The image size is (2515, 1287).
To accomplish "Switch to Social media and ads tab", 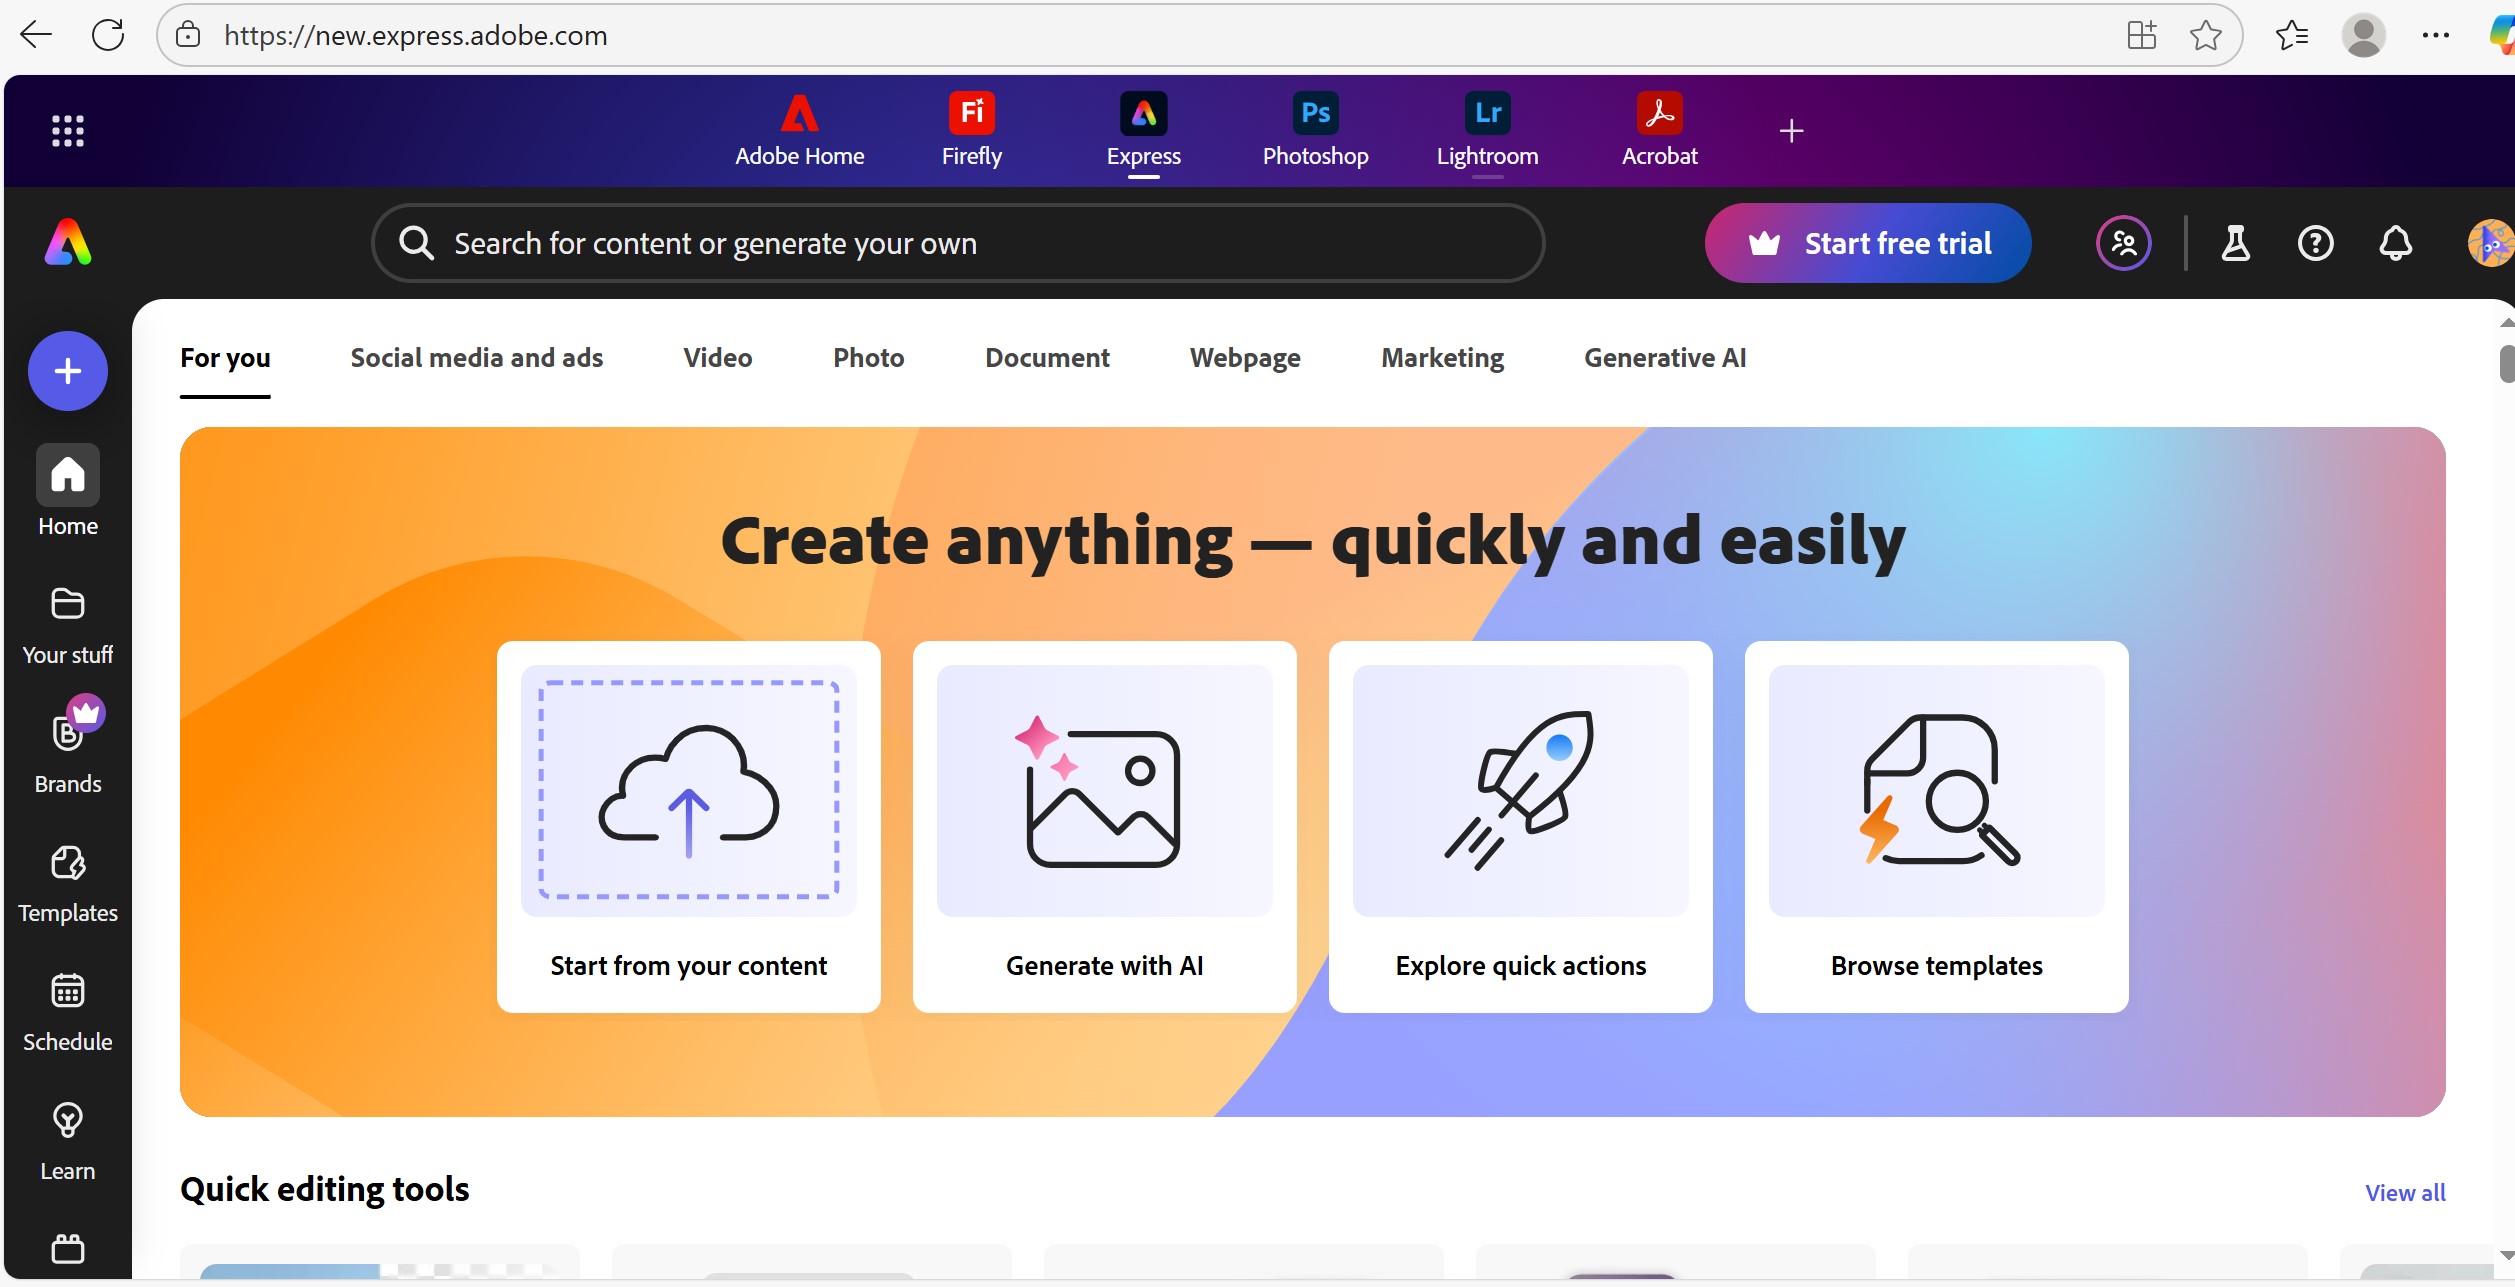I will (x=476, y=358).
